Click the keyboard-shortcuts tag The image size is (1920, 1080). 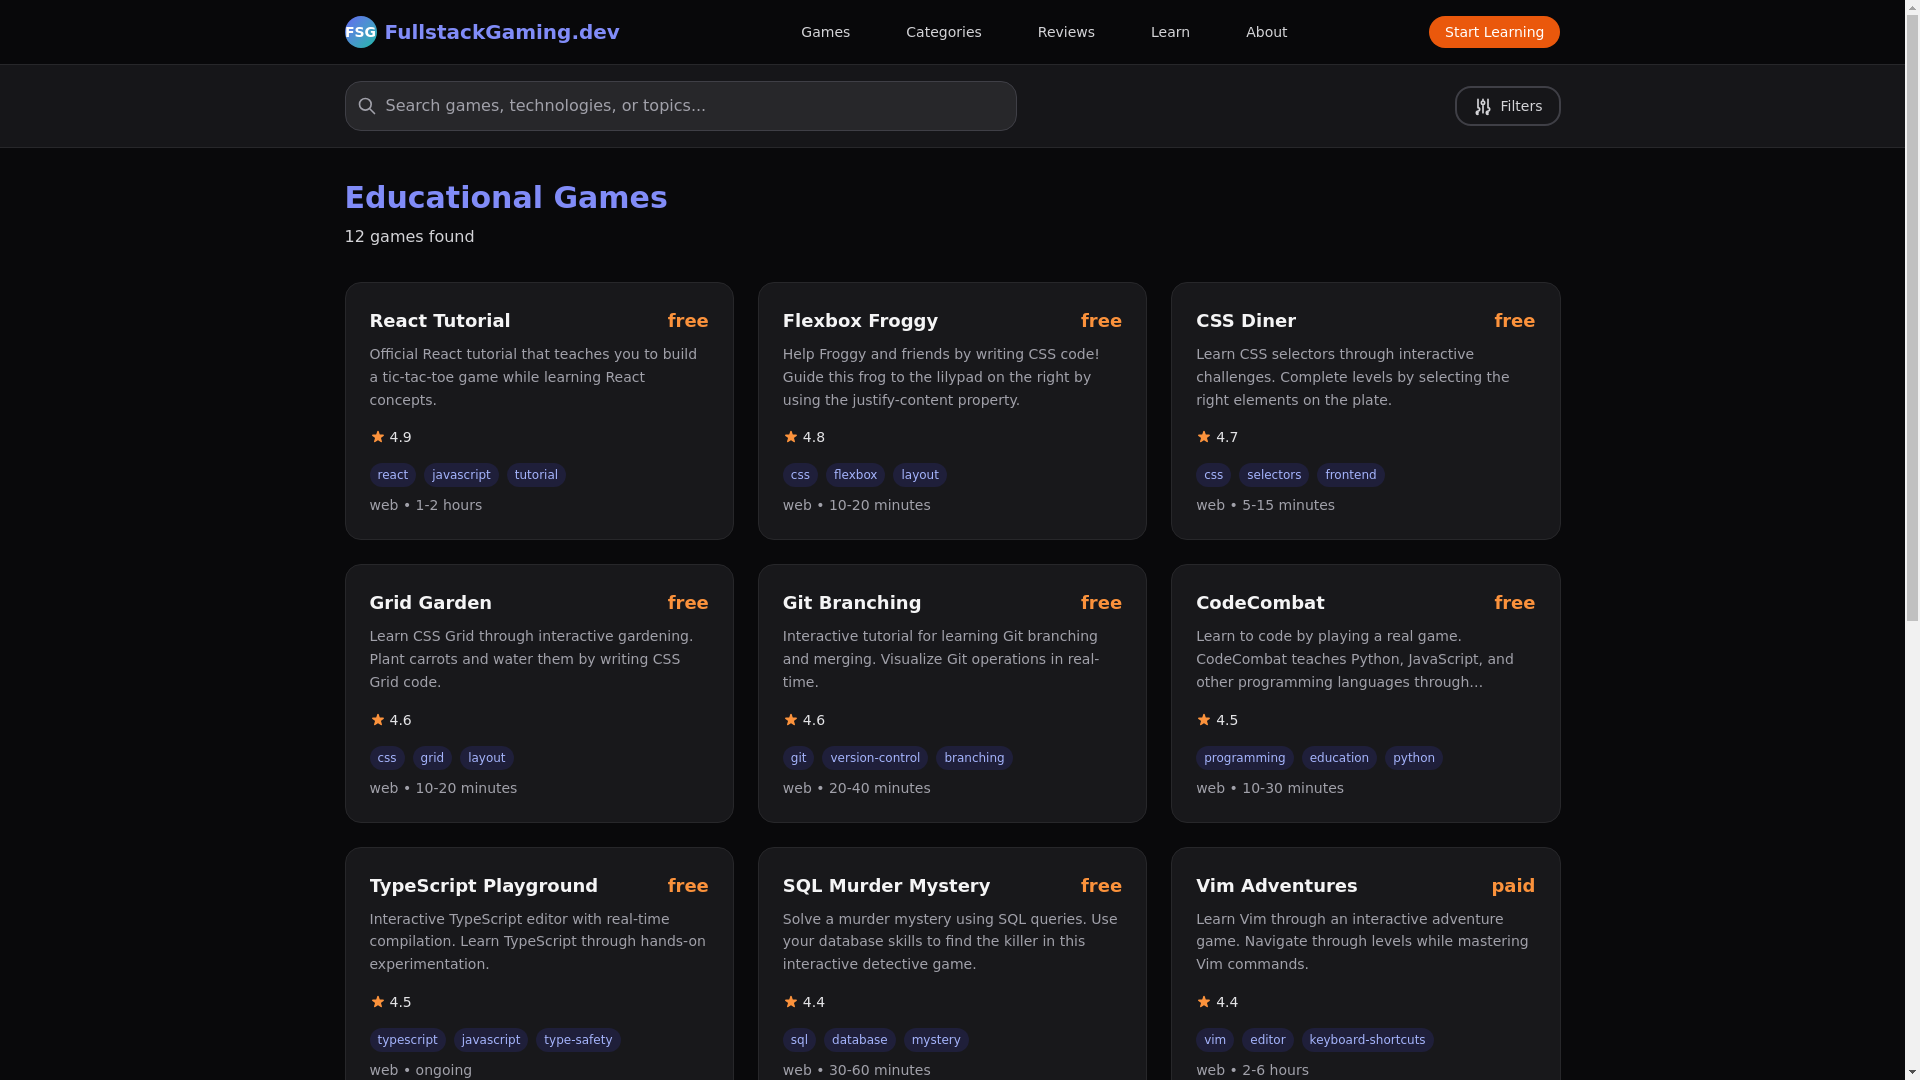pyautogui.click(x=1367, y=1040)
